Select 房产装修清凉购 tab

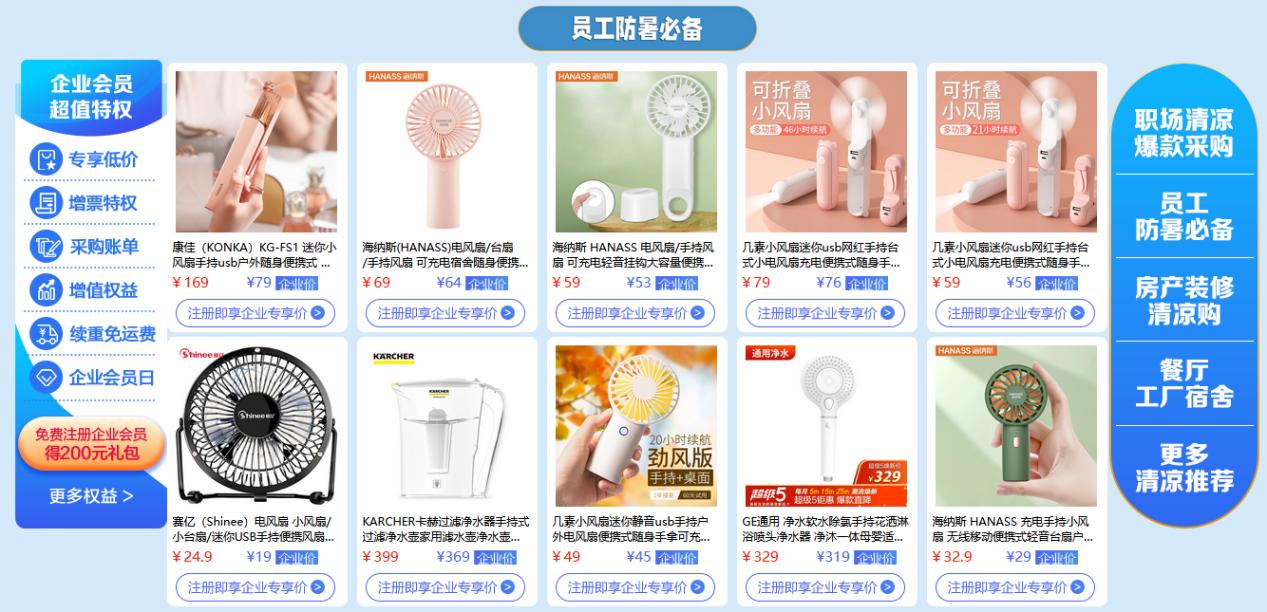tap(1183, 301)
